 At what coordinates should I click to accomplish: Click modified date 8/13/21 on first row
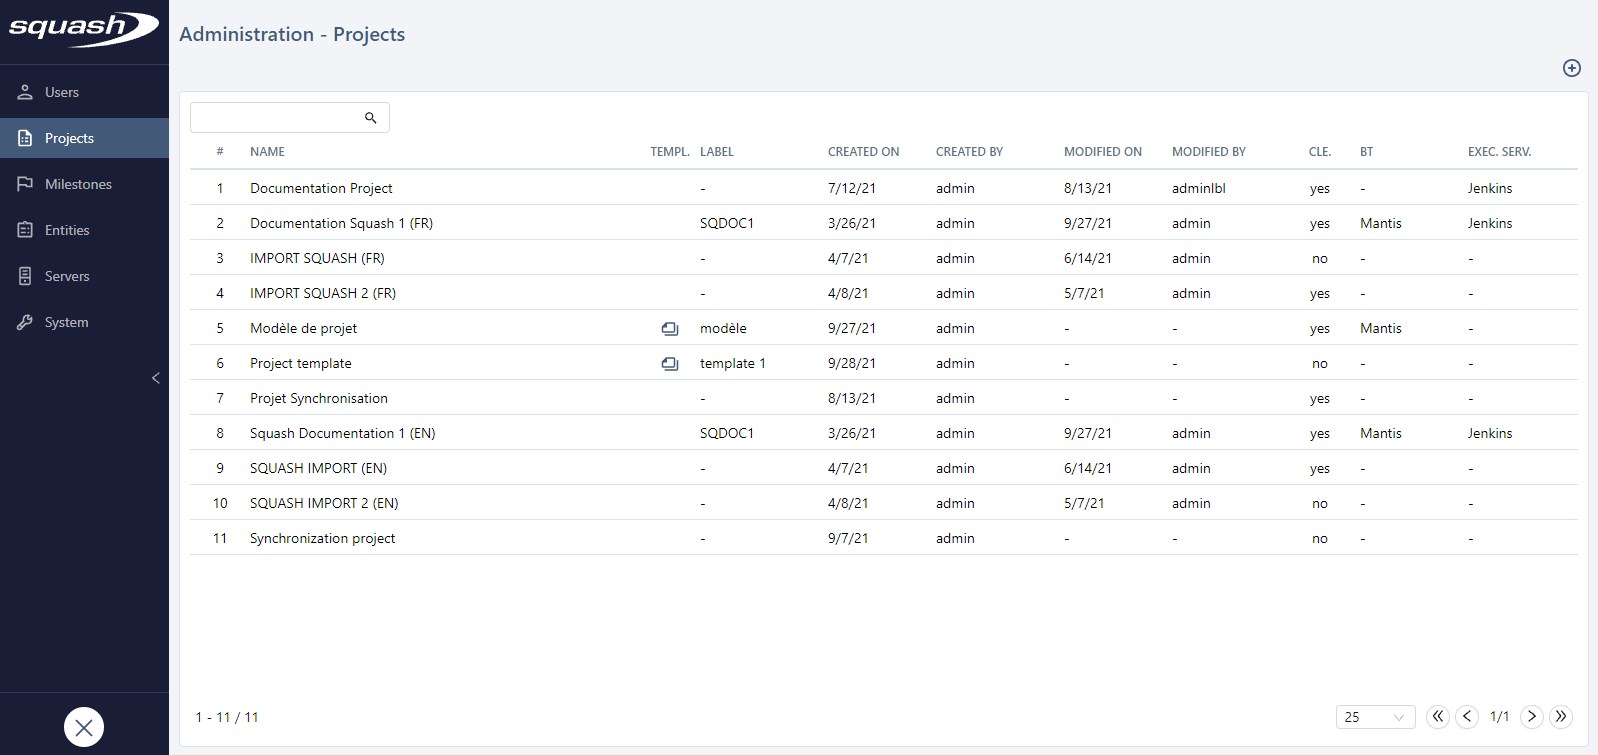click(1088, 188)
